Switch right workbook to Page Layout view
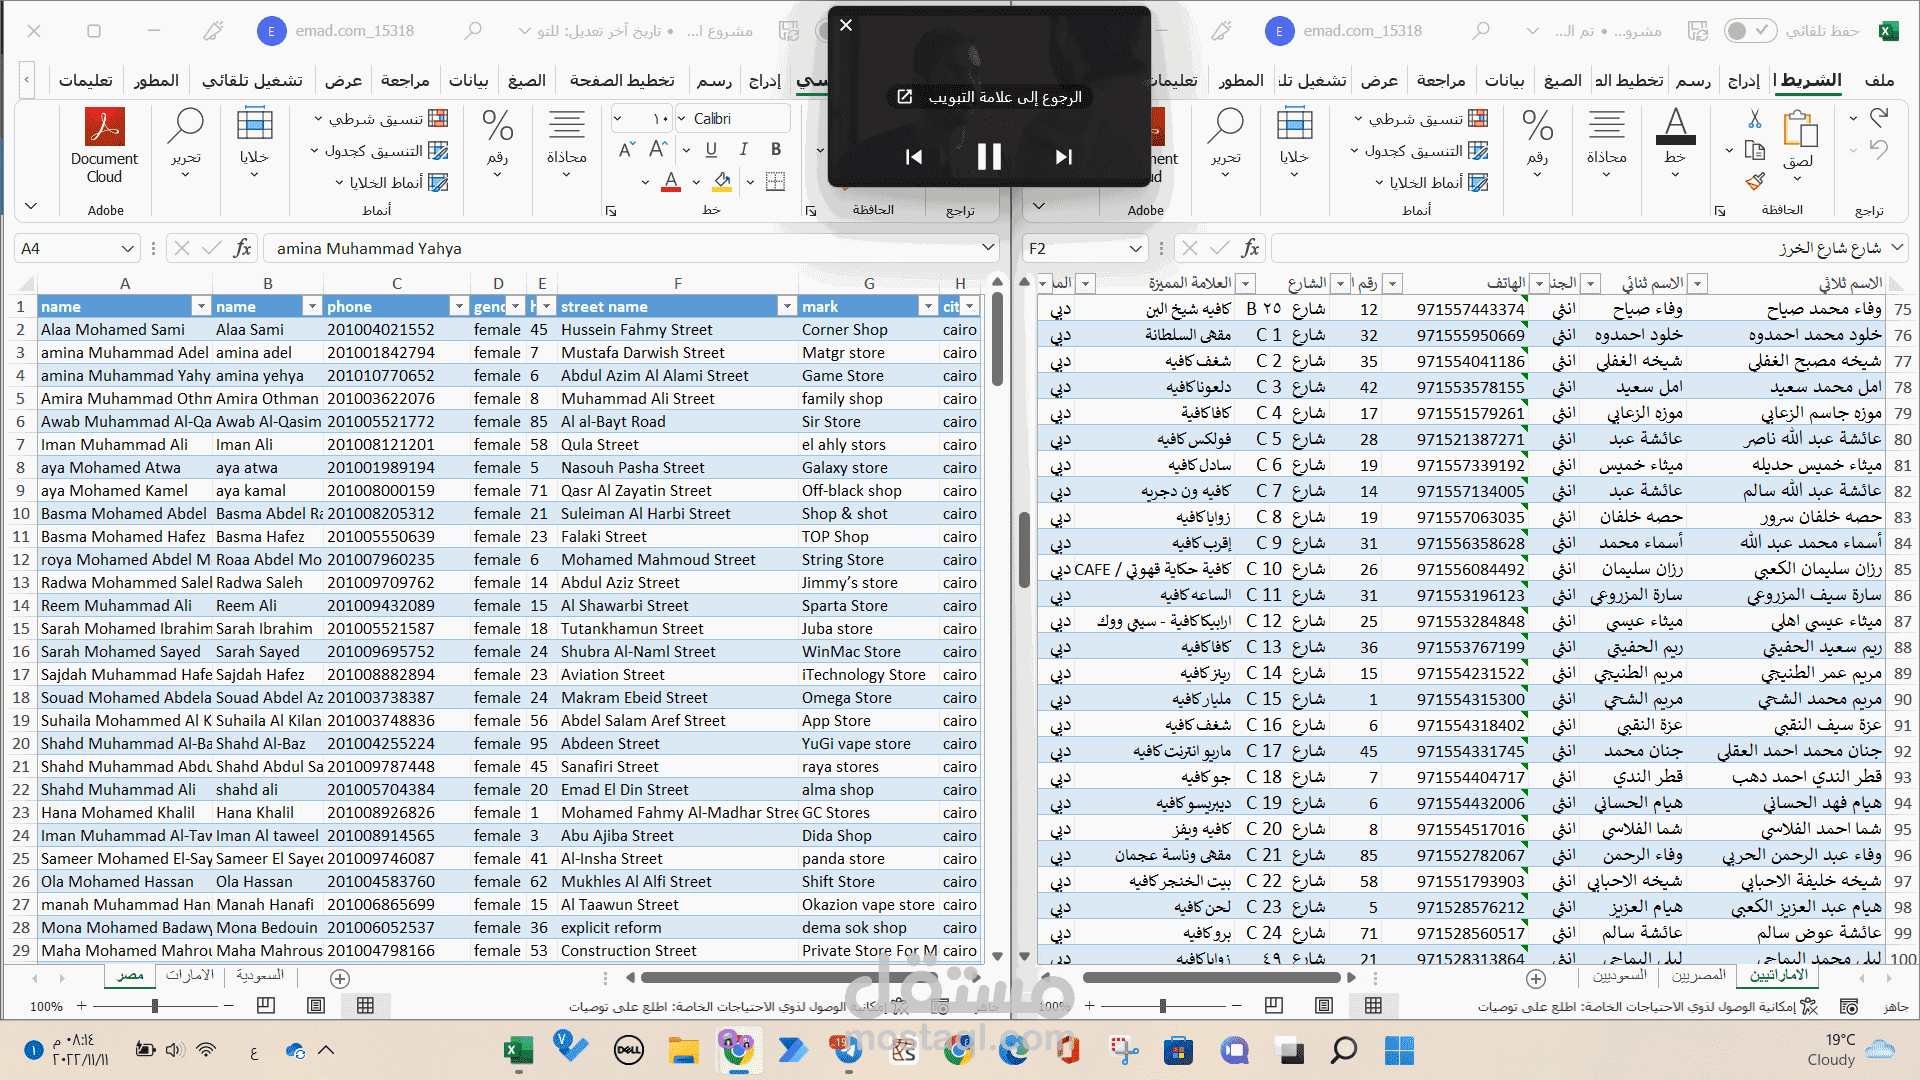1920x1080 pixels. tap(1323, 1005)
